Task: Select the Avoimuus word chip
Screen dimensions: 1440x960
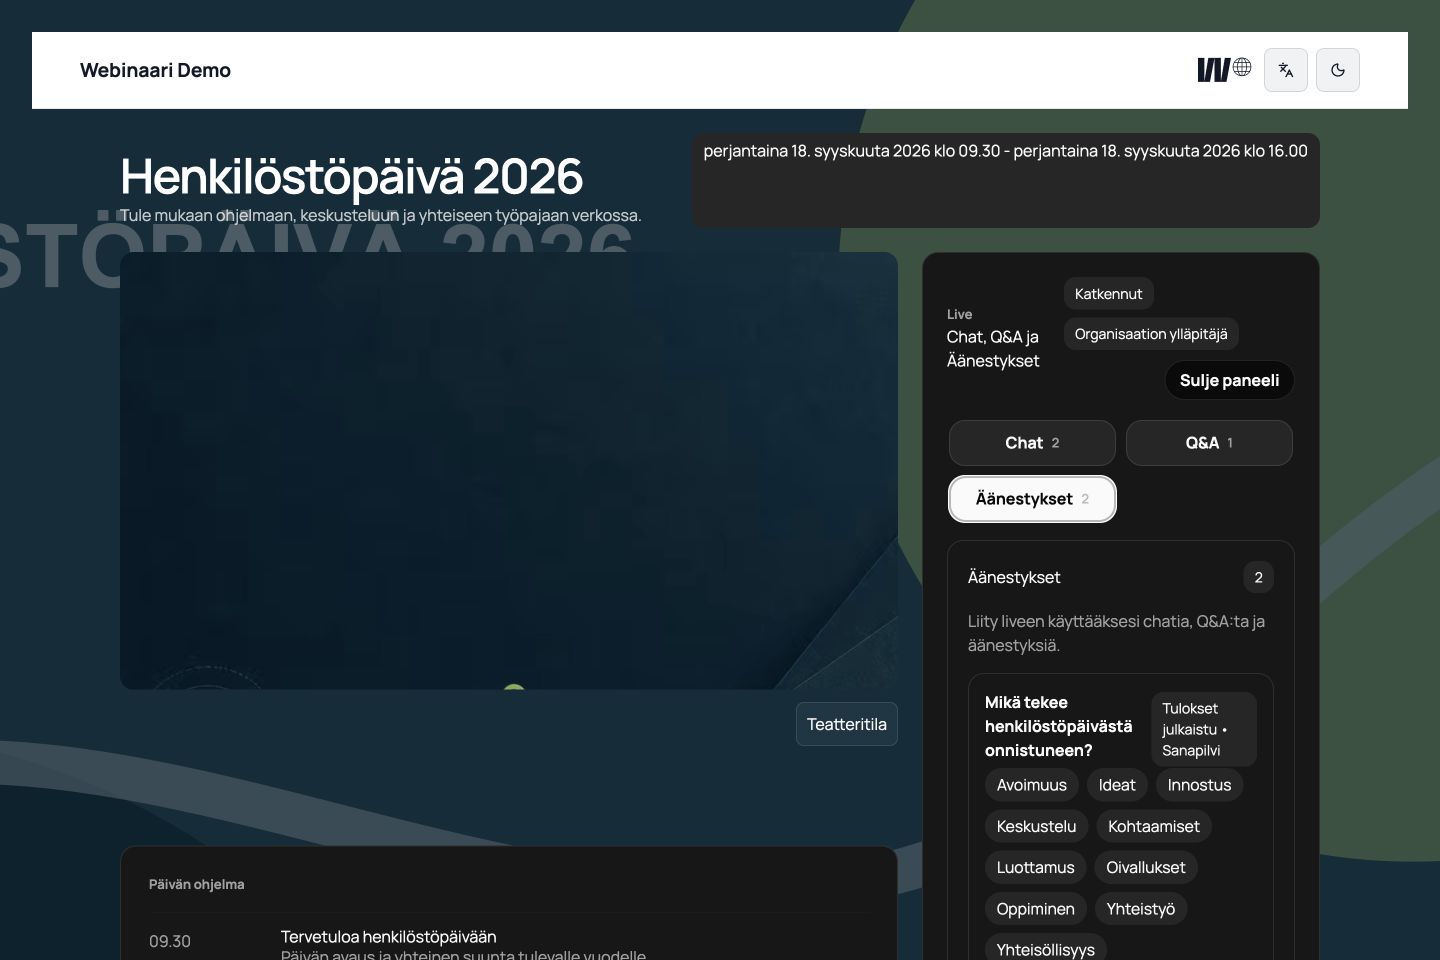Action: point(1032,785)
